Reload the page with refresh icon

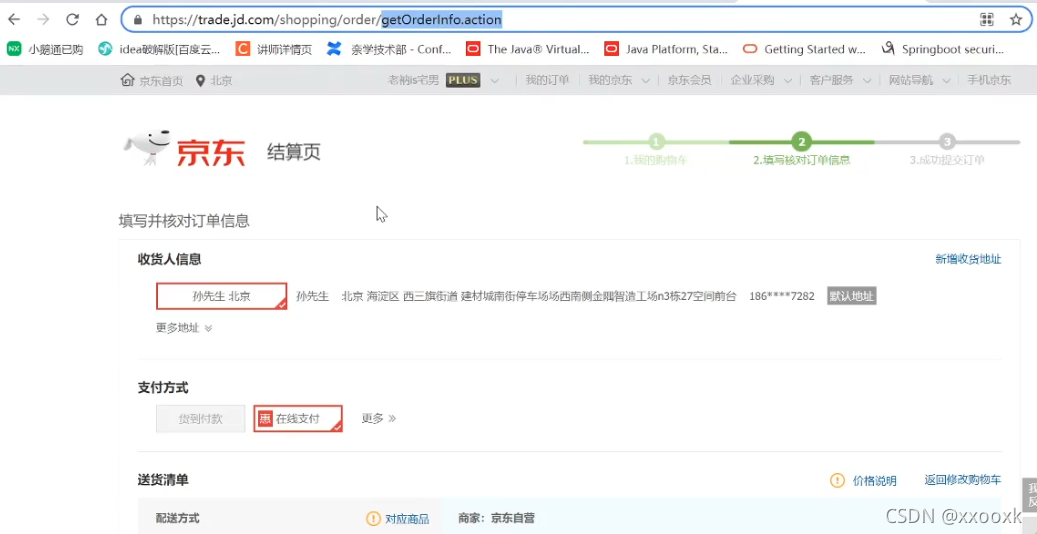click(72, 19)
